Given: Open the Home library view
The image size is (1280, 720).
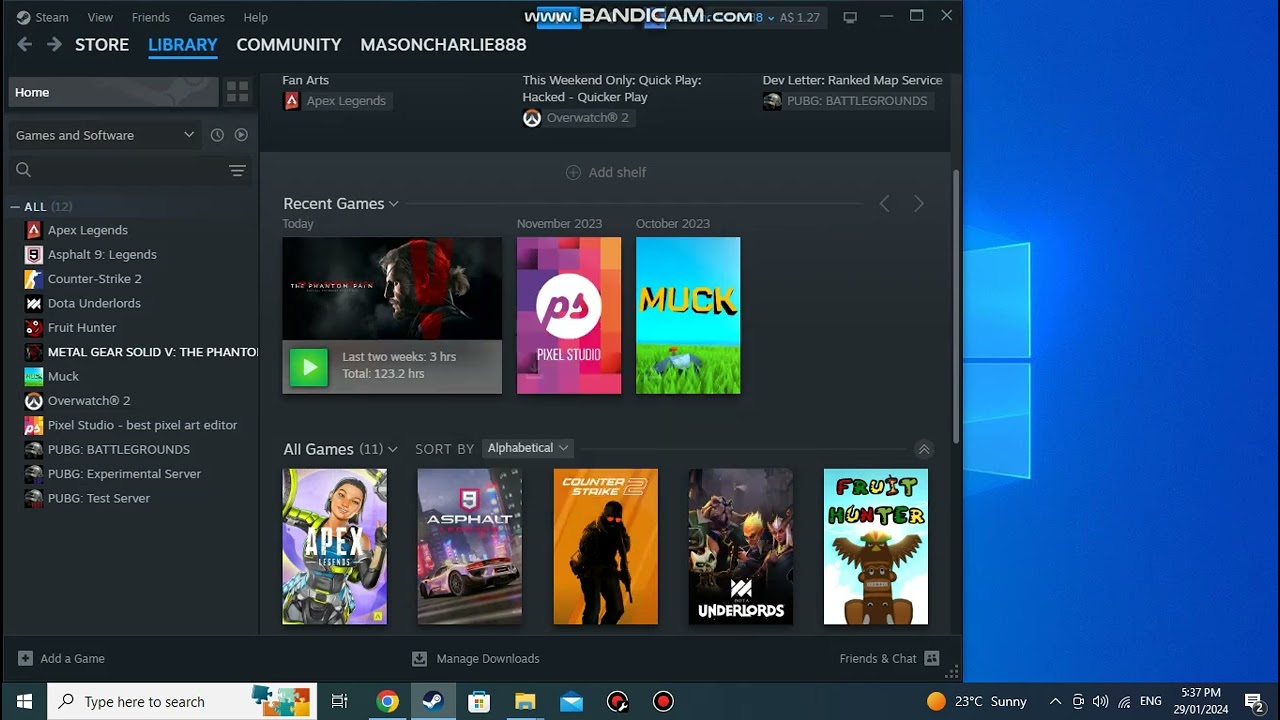Looking at the screenshot, I should [112, 92].
